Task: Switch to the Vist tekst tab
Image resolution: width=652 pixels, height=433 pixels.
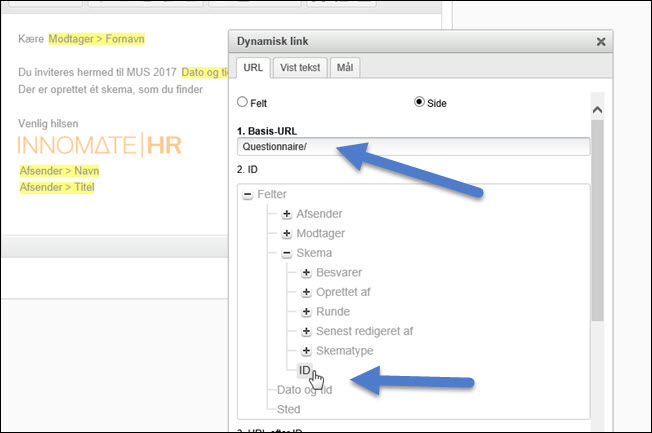Action: tap(300, 68)
